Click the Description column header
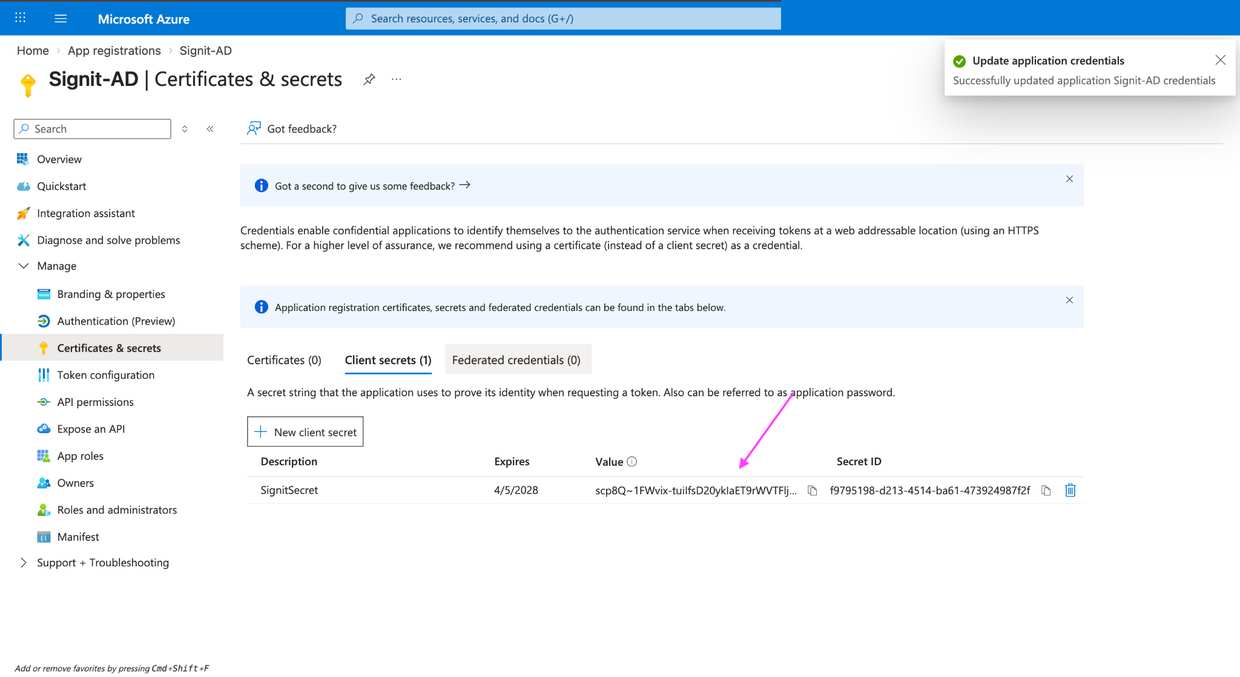 click(289, 462)
